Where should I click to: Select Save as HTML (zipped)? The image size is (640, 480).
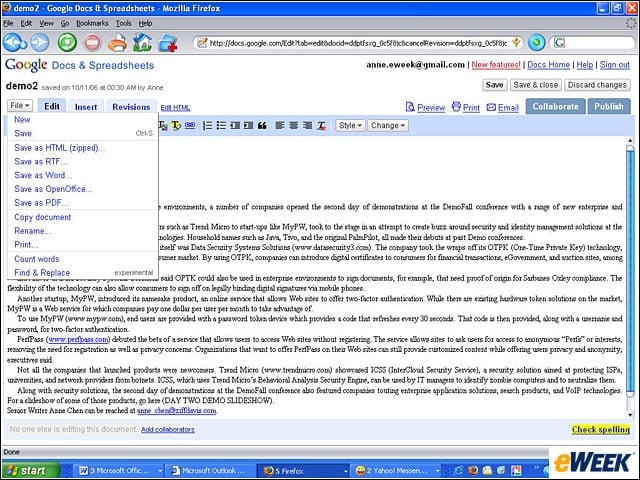coord(82,148)
